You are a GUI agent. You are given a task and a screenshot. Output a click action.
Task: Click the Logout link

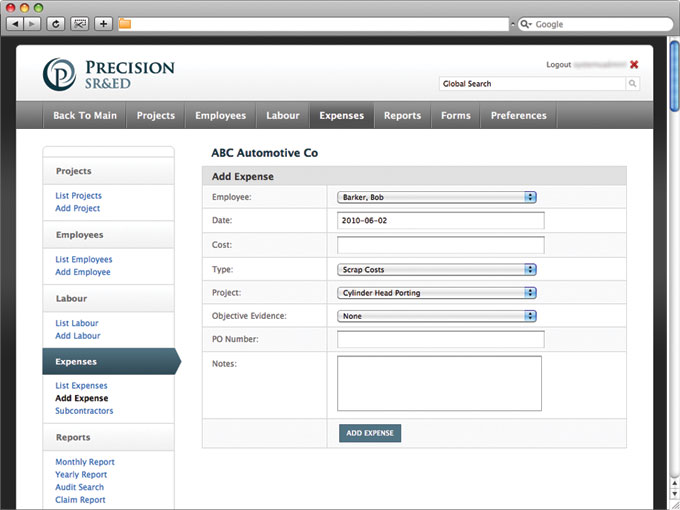pyautogui.click(x=559, y=65)
